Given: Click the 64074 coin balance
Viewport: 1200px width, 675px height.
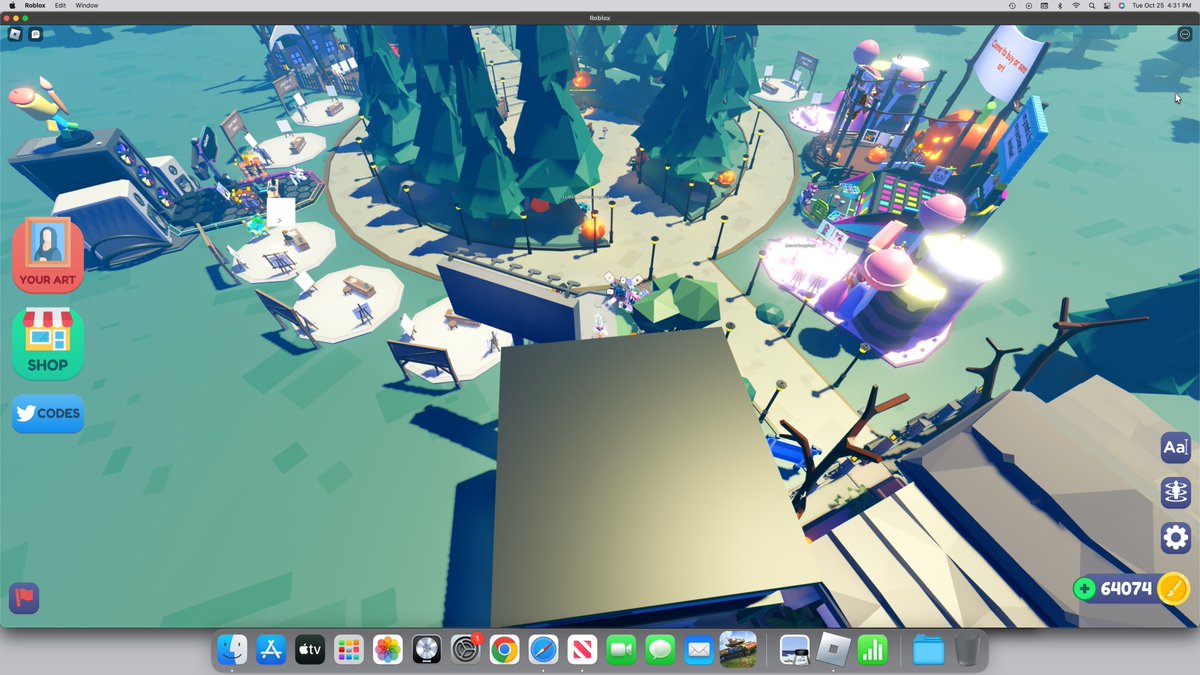Looking at the screenshot, I should tap(1126, 589).
